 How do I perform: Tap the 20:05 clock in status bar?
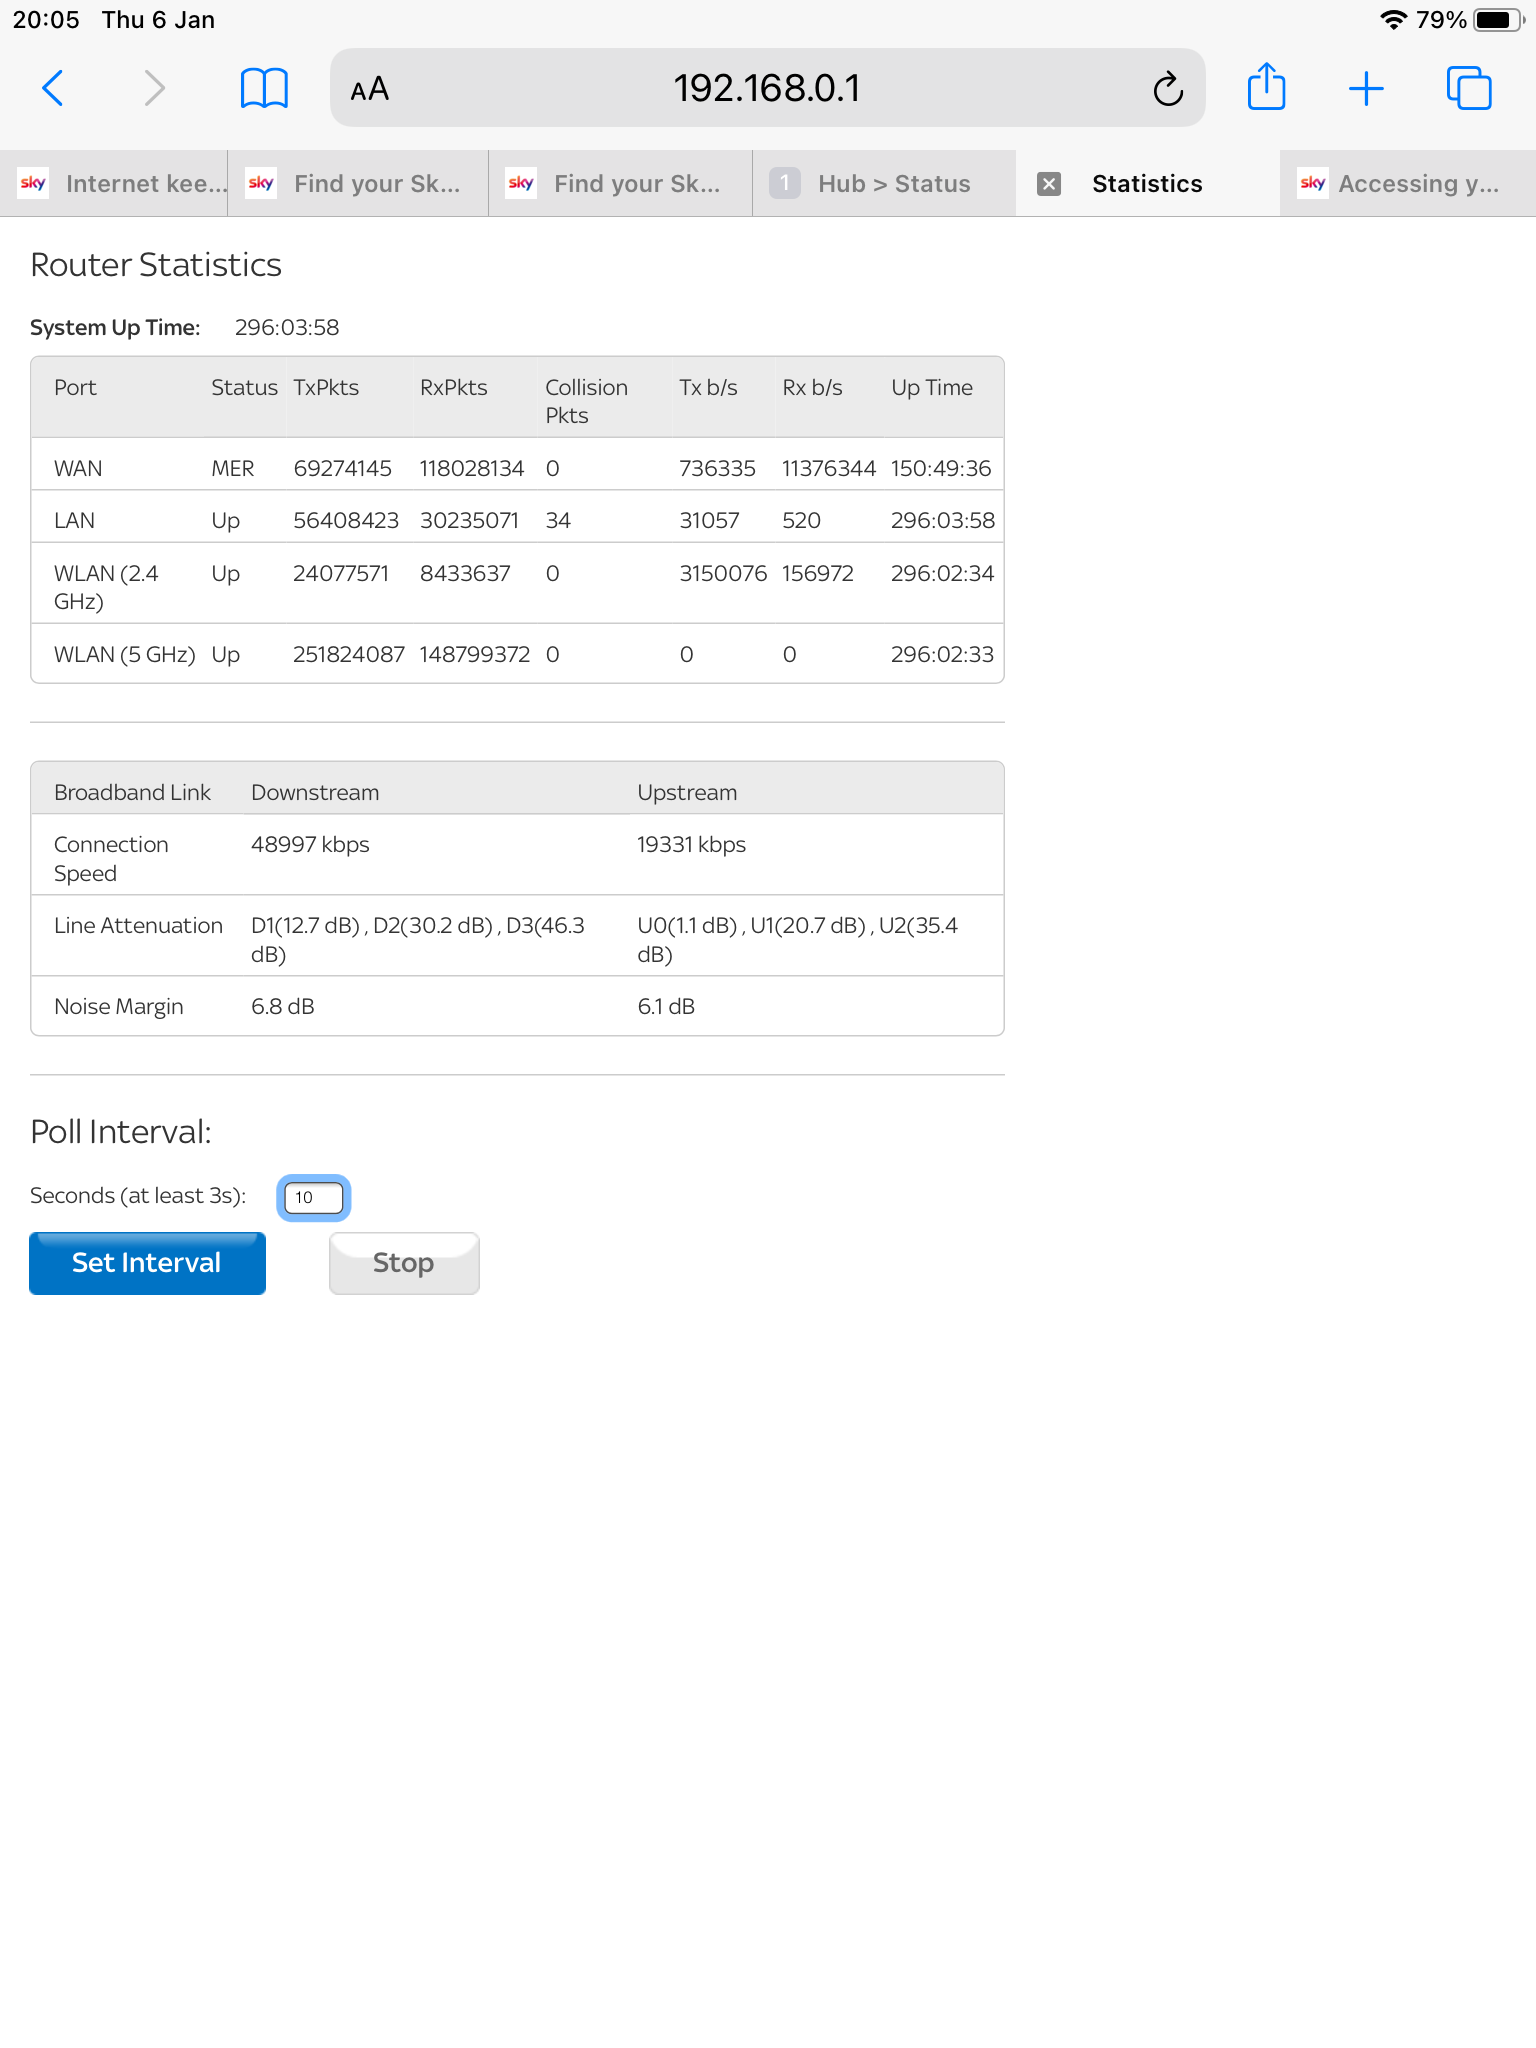click(x=46, y=20)
